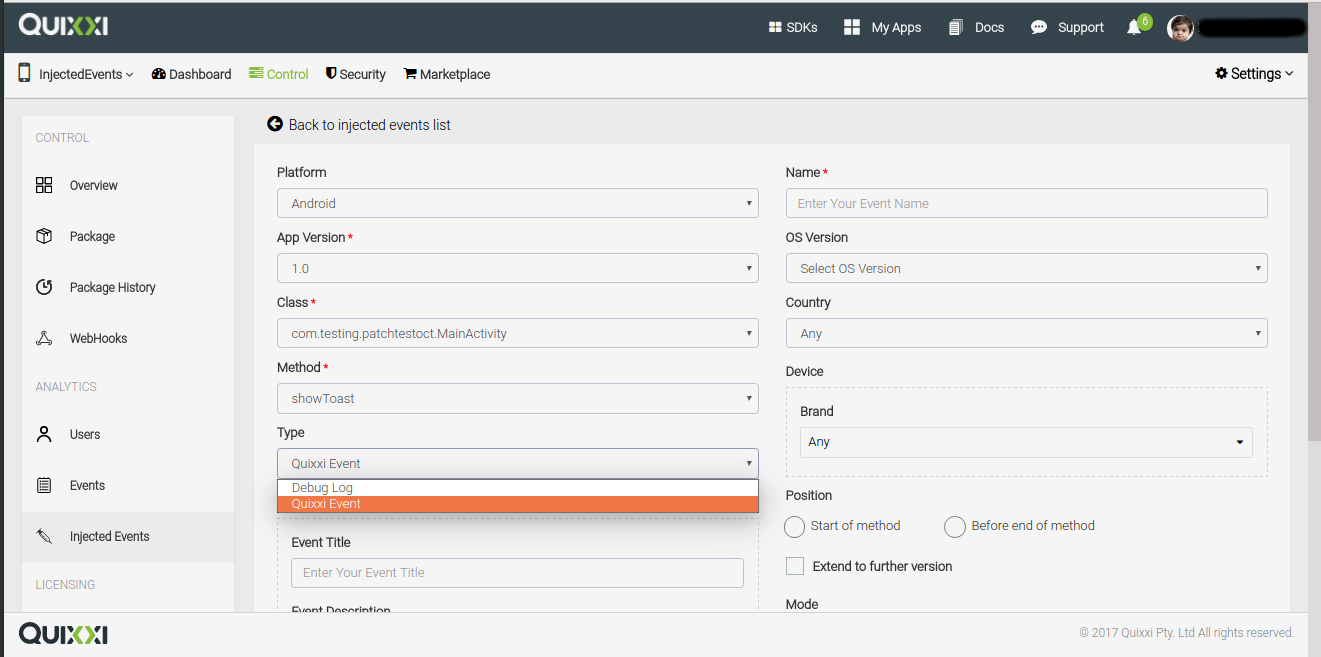Switch to the Marketplace tab
This screenshot has height=657, width=1321.
[x=447, y=74]
